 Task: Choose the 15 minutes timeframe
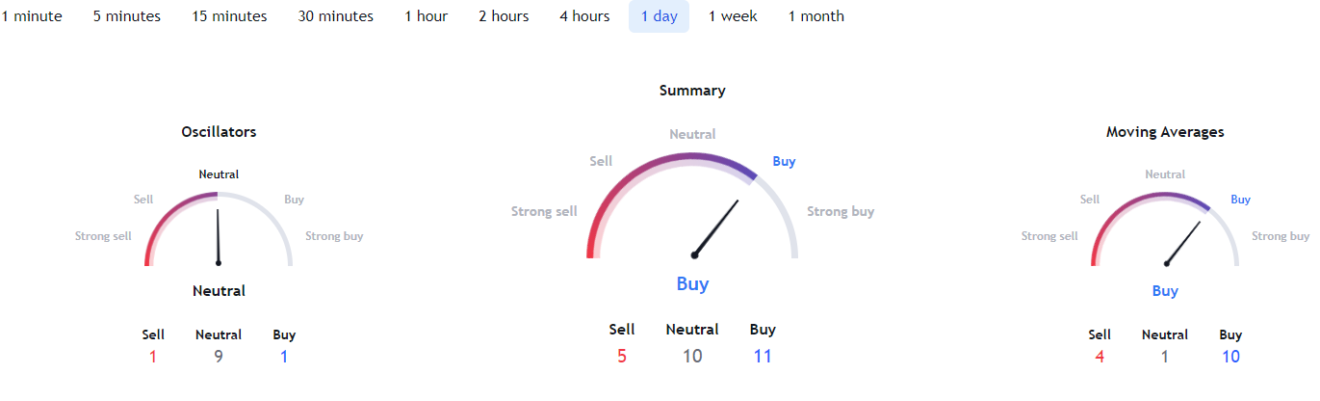230,16
